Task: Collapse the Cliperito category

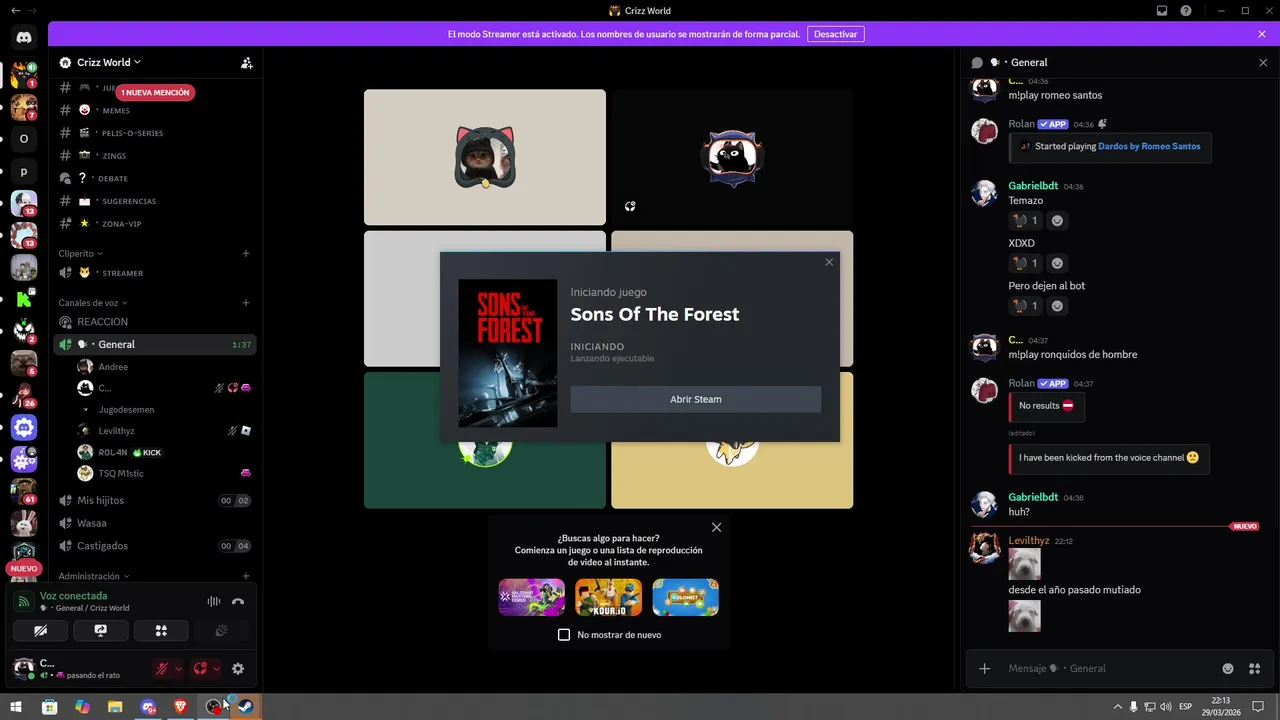Action: (80, 254)
